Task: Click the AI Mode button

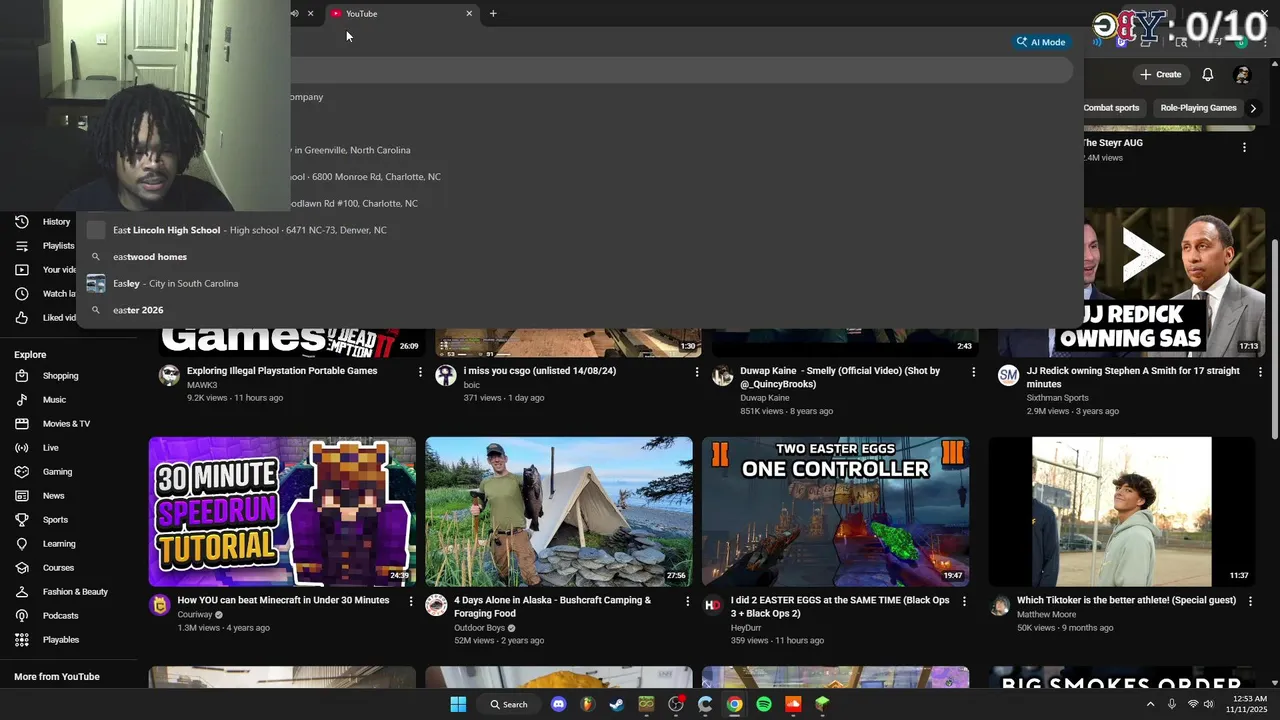Action: [1041, 42]
